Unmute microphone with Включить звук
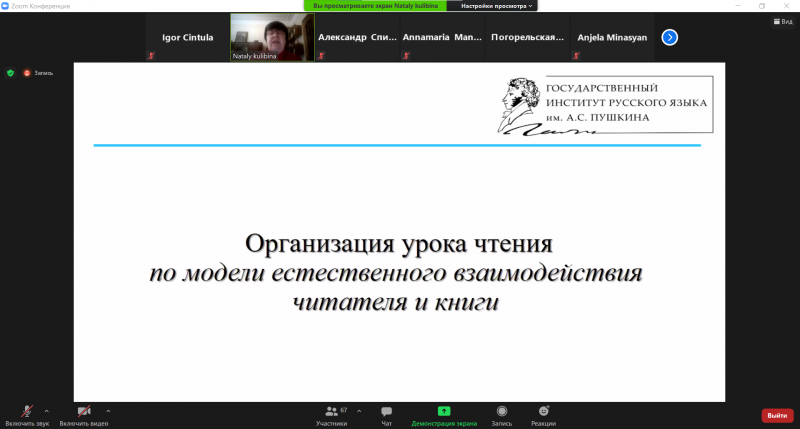This screenshot has height=429, width=800. [27, 412]
